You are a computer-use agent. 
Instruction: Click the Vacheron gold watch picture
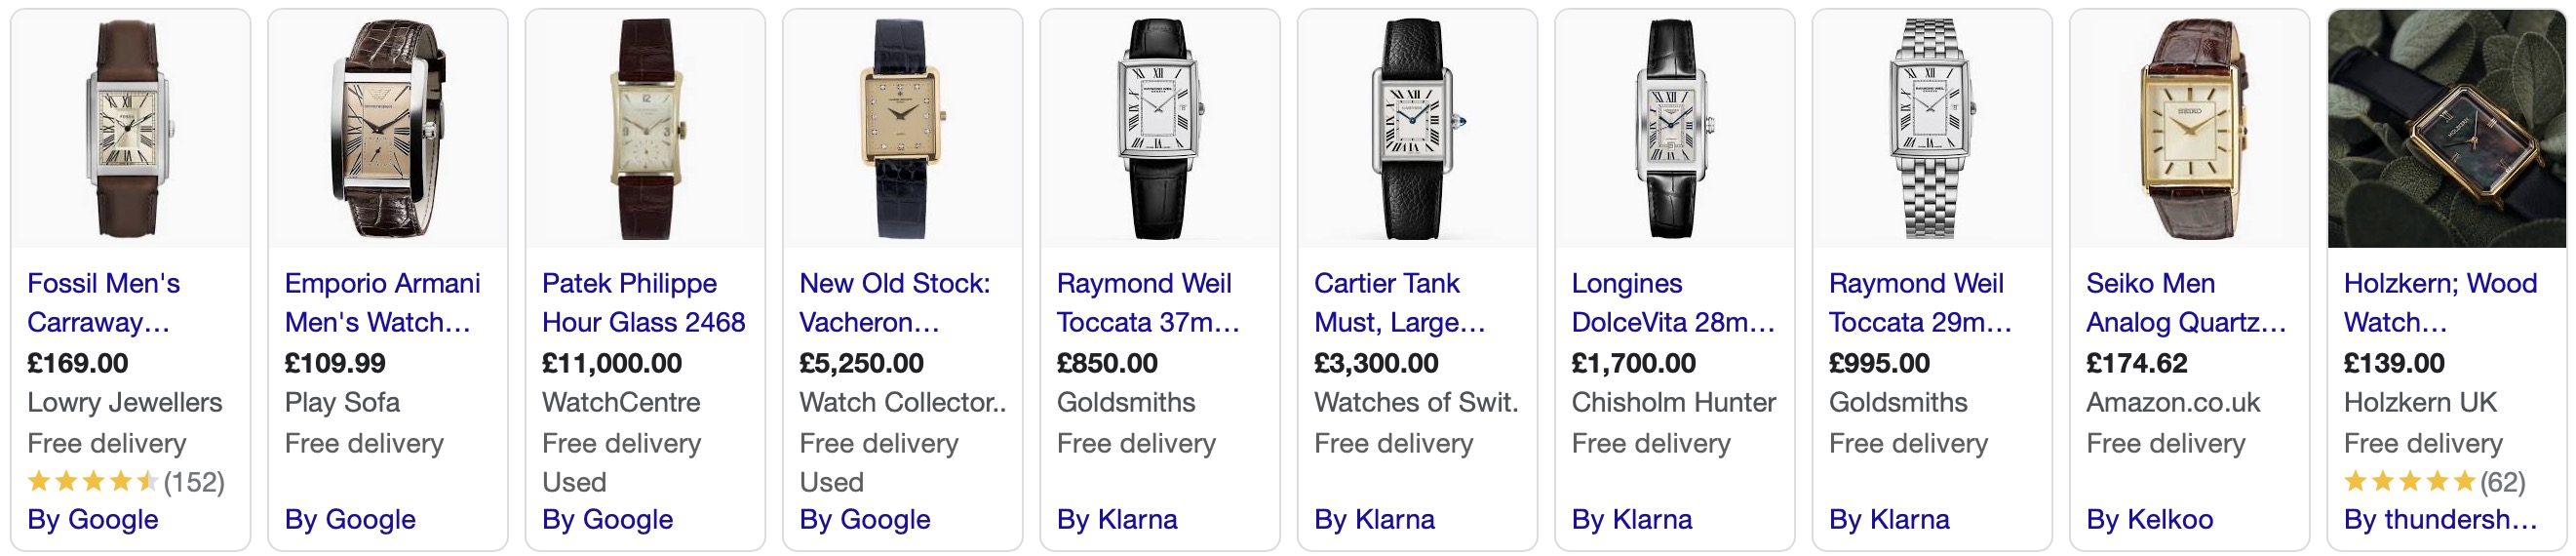(x=902, y=129)
